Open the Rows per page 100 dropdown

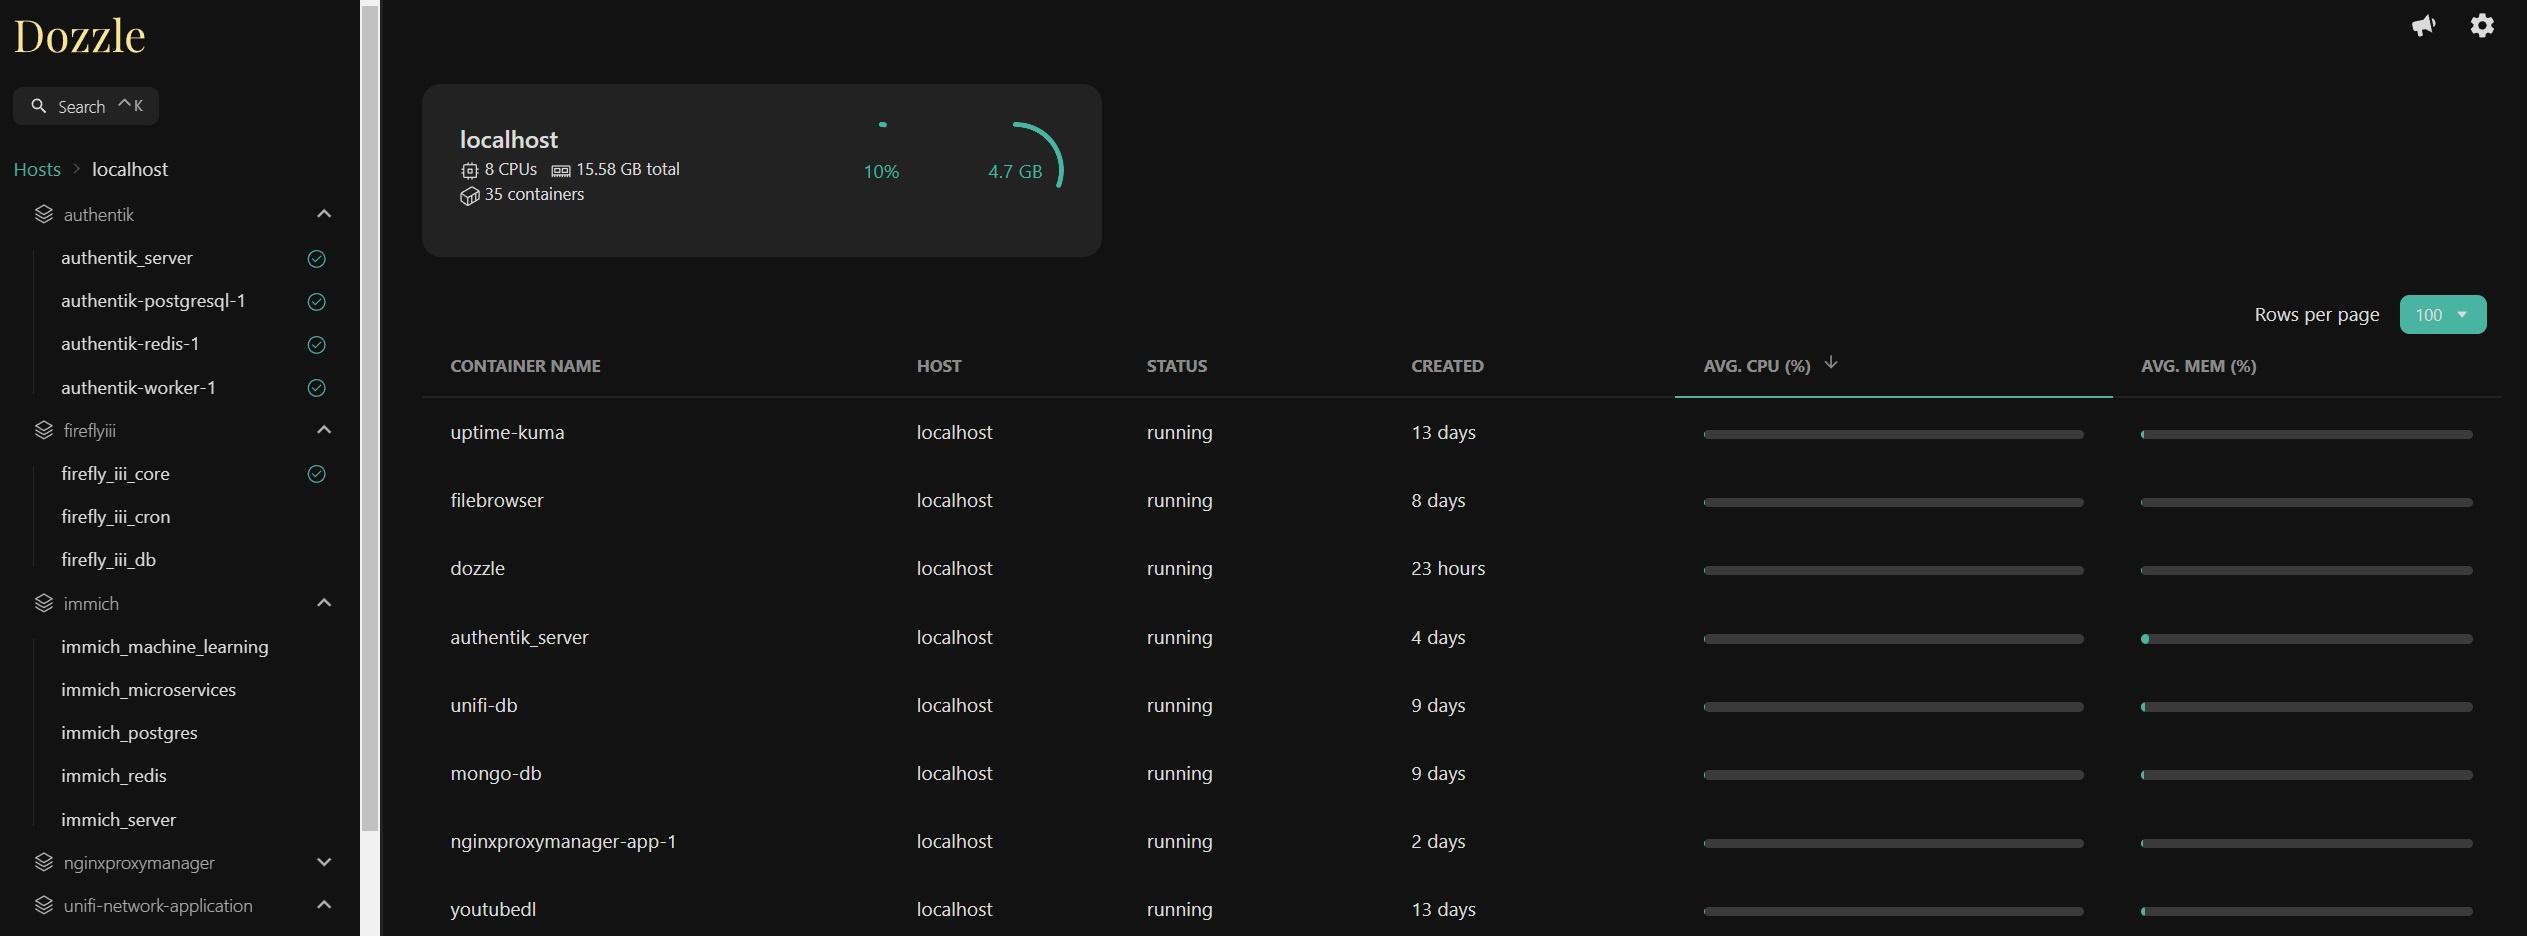2442,315
